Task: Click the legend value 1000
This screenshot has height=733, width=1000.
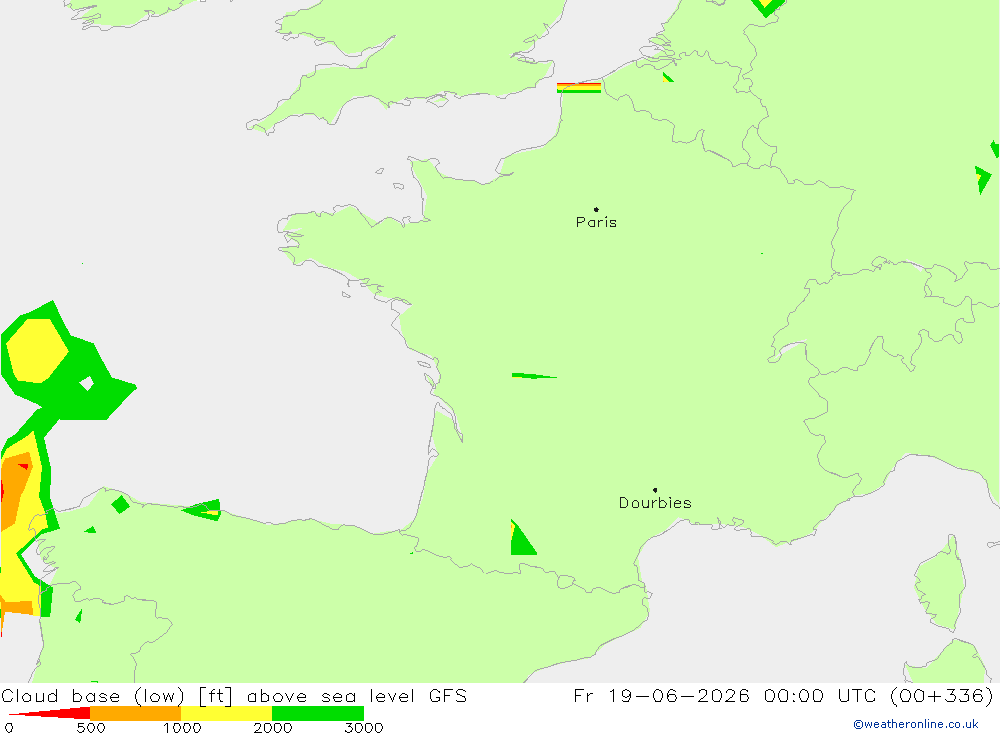Action: 182,727
